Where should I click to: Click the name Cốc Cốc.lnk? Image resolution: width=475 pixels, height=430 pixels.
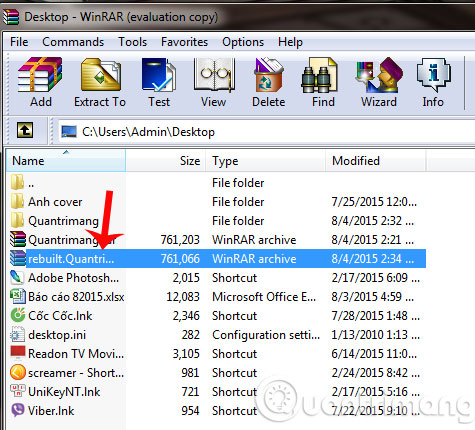(x=60, y=316)
